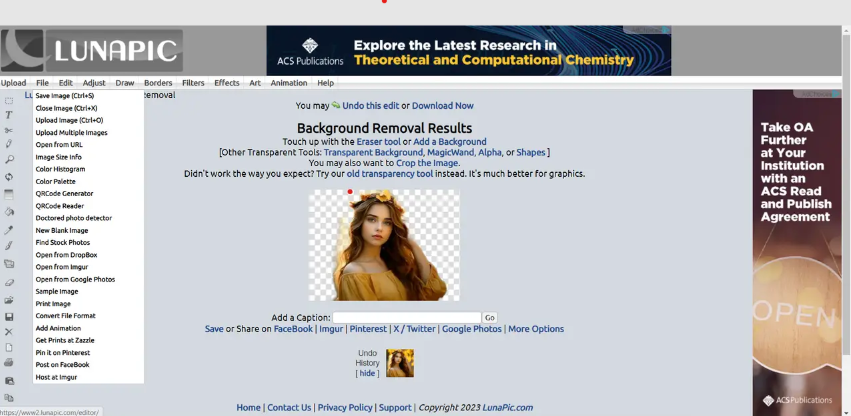
Task: Select the eyedropper color picker tool
Action: 9,230
